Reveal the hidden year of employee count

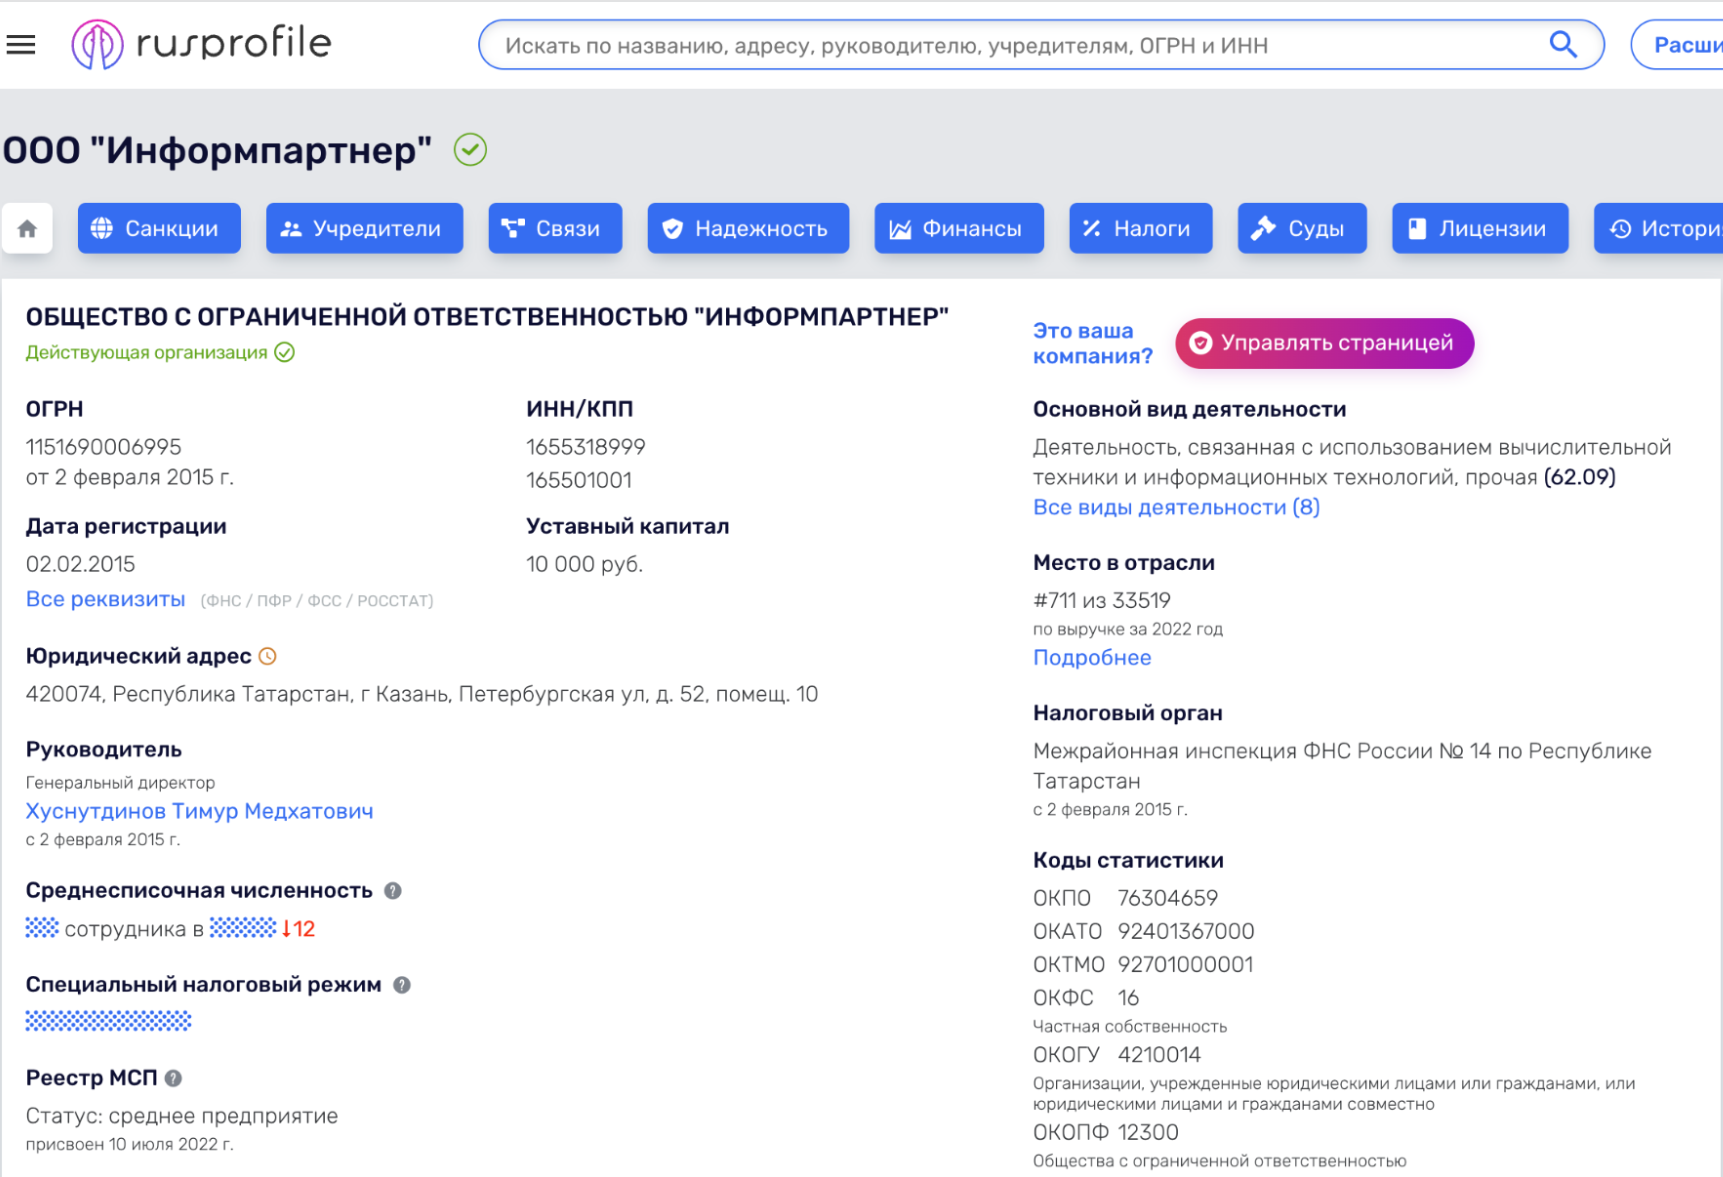click(243, 928)
